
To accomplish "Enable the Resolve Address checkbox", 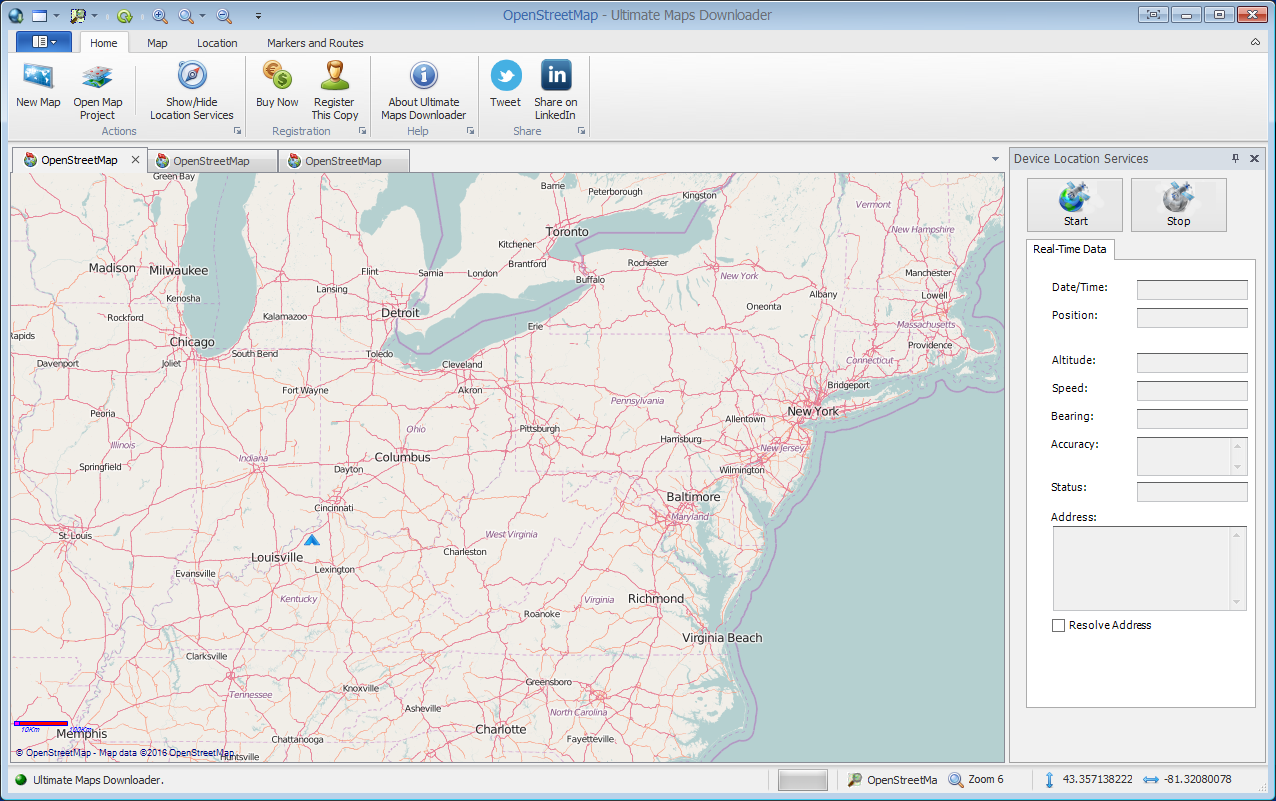I will tap(1058, 626).
